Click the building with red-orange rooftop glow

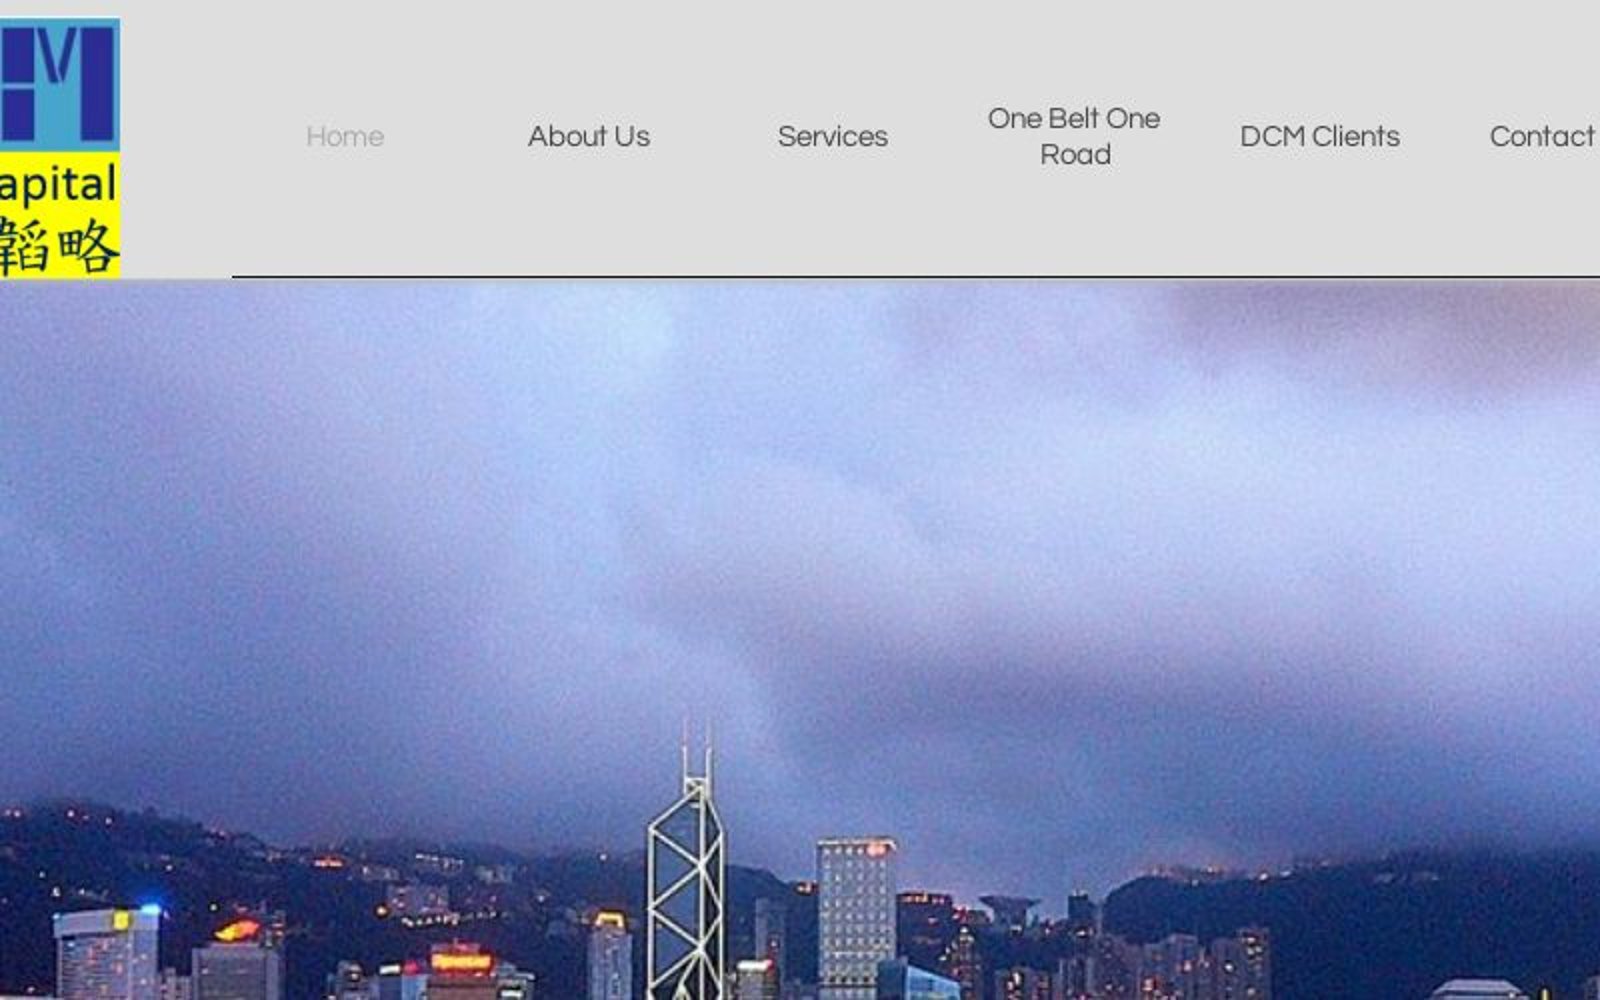pyautogui.click(x=237, y=958)
